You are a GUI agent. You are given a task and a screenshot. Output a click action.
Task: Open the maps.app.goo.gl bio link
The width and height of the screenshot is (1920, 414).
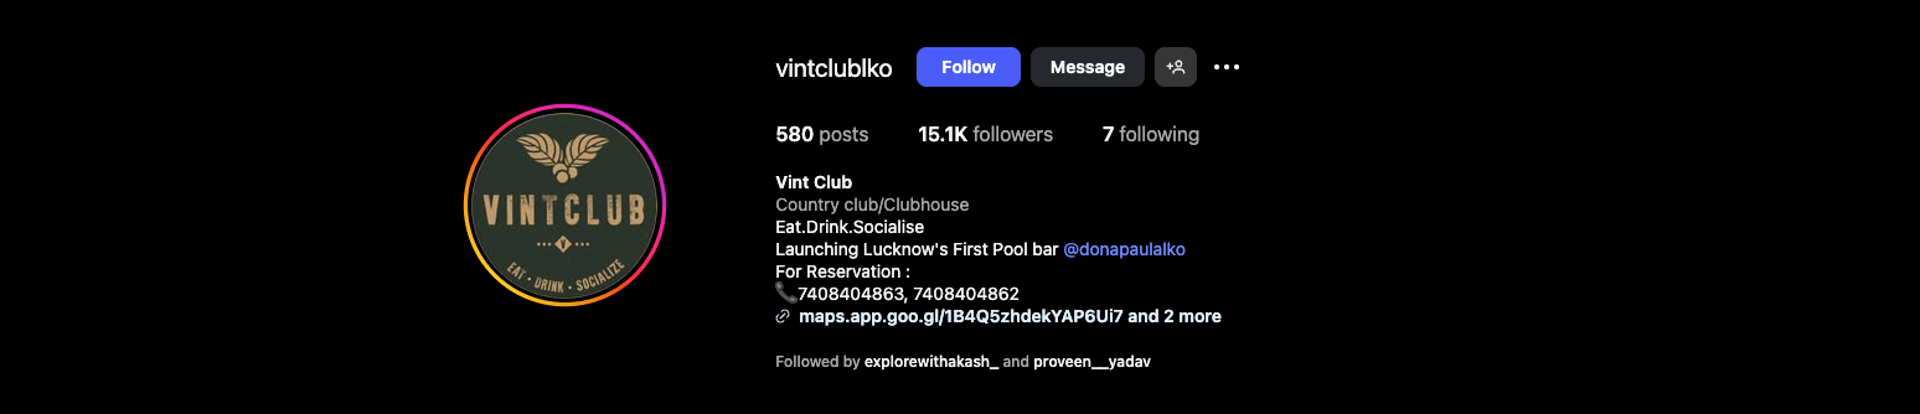pyautogui.click(x=960, y=316)
